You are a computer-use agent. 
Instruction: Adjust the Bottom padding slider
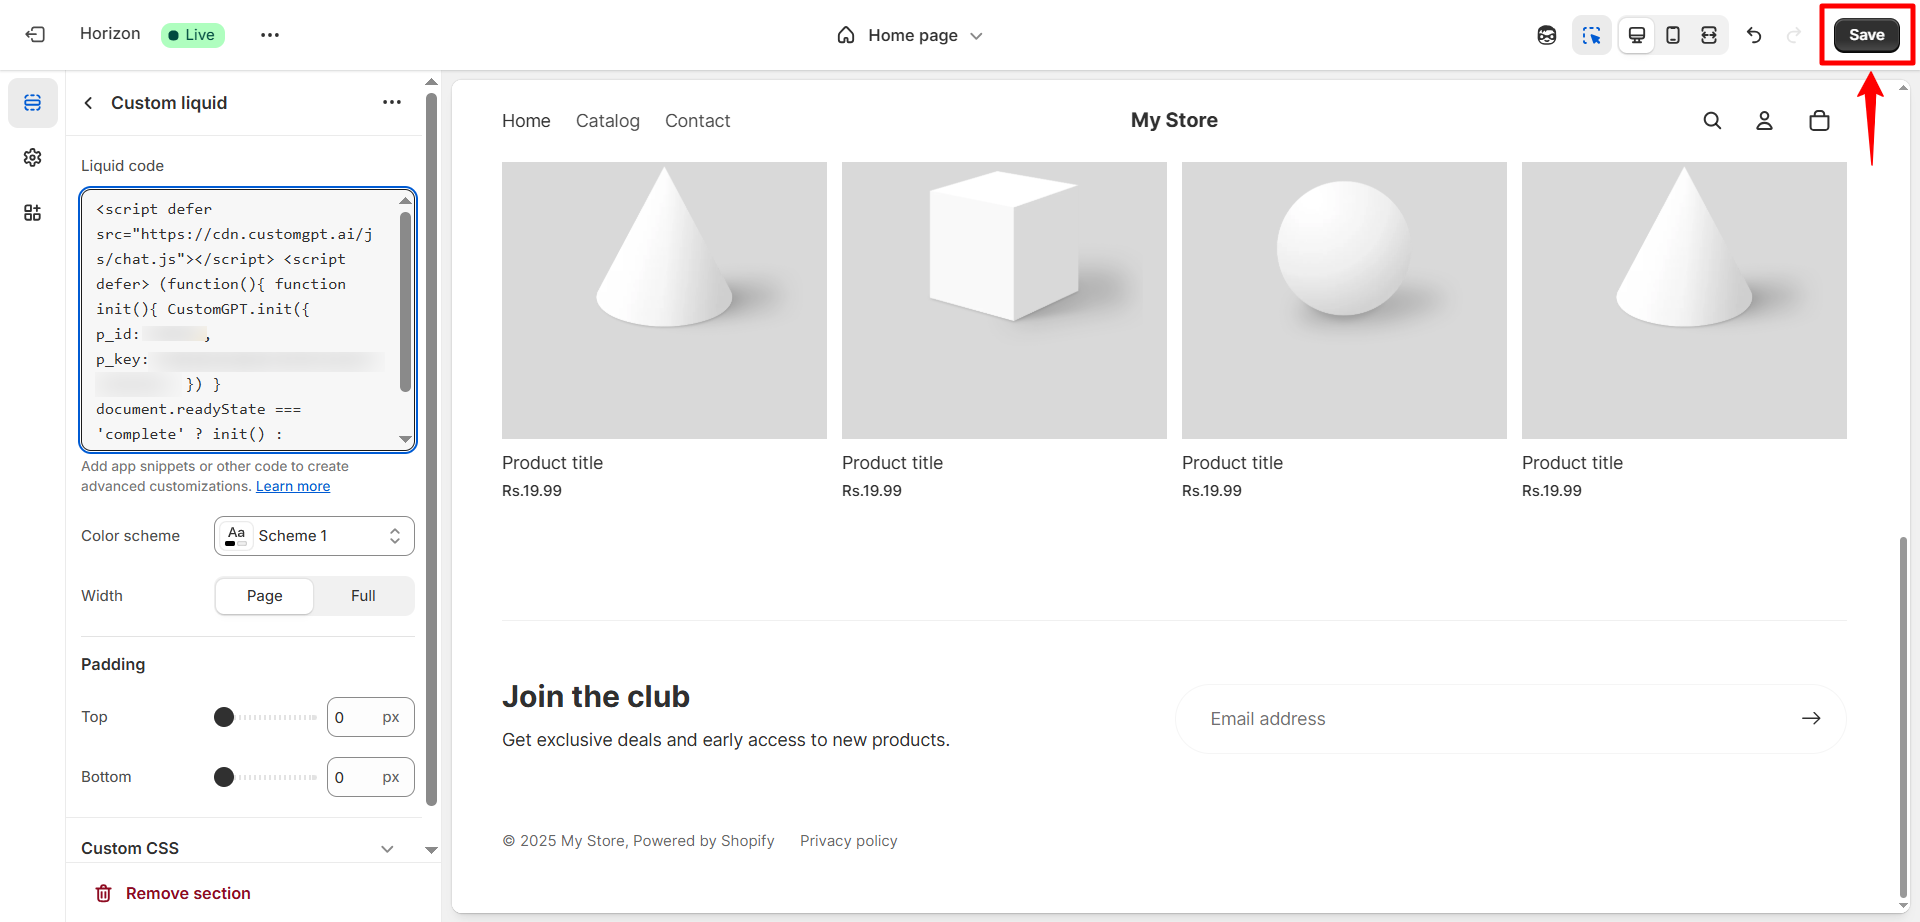(x=266, y=777)
